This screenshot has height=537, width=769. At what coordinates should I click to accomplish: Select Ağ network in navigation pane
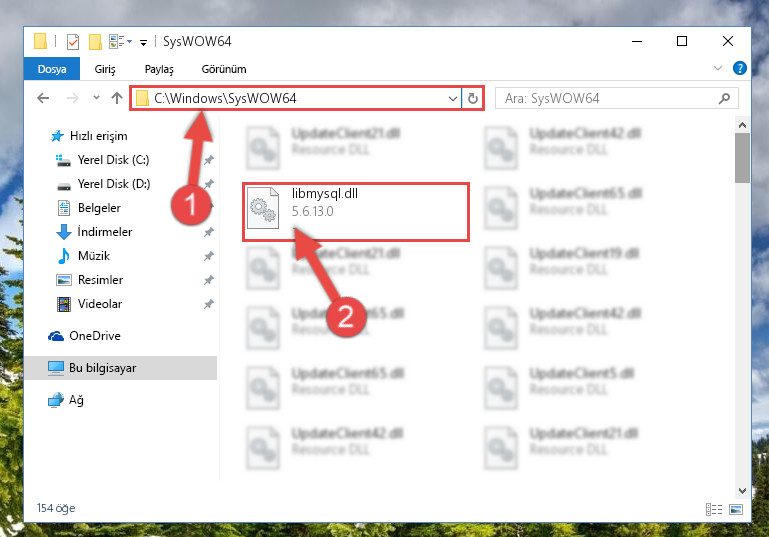[76, 400]
